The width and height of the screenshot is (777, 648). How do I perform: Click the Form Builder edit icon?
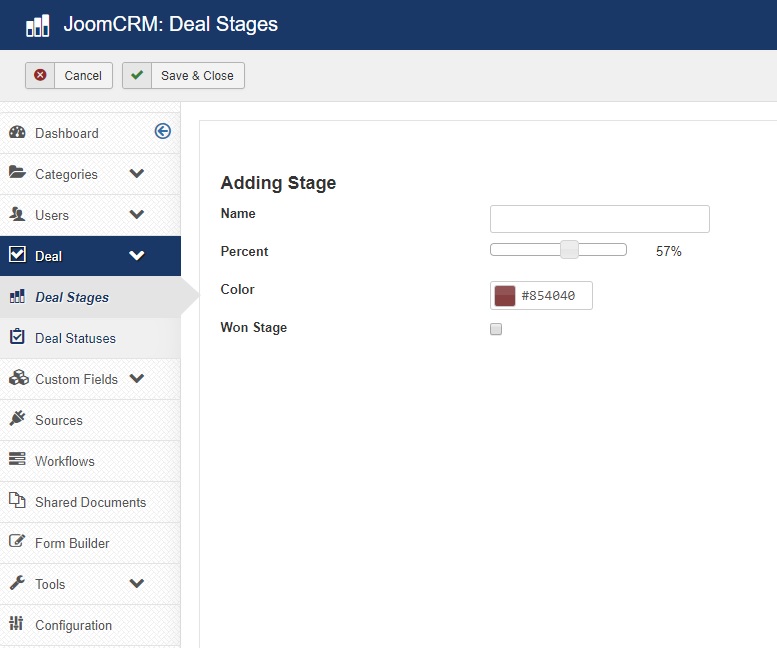click(x=17, y=541)
